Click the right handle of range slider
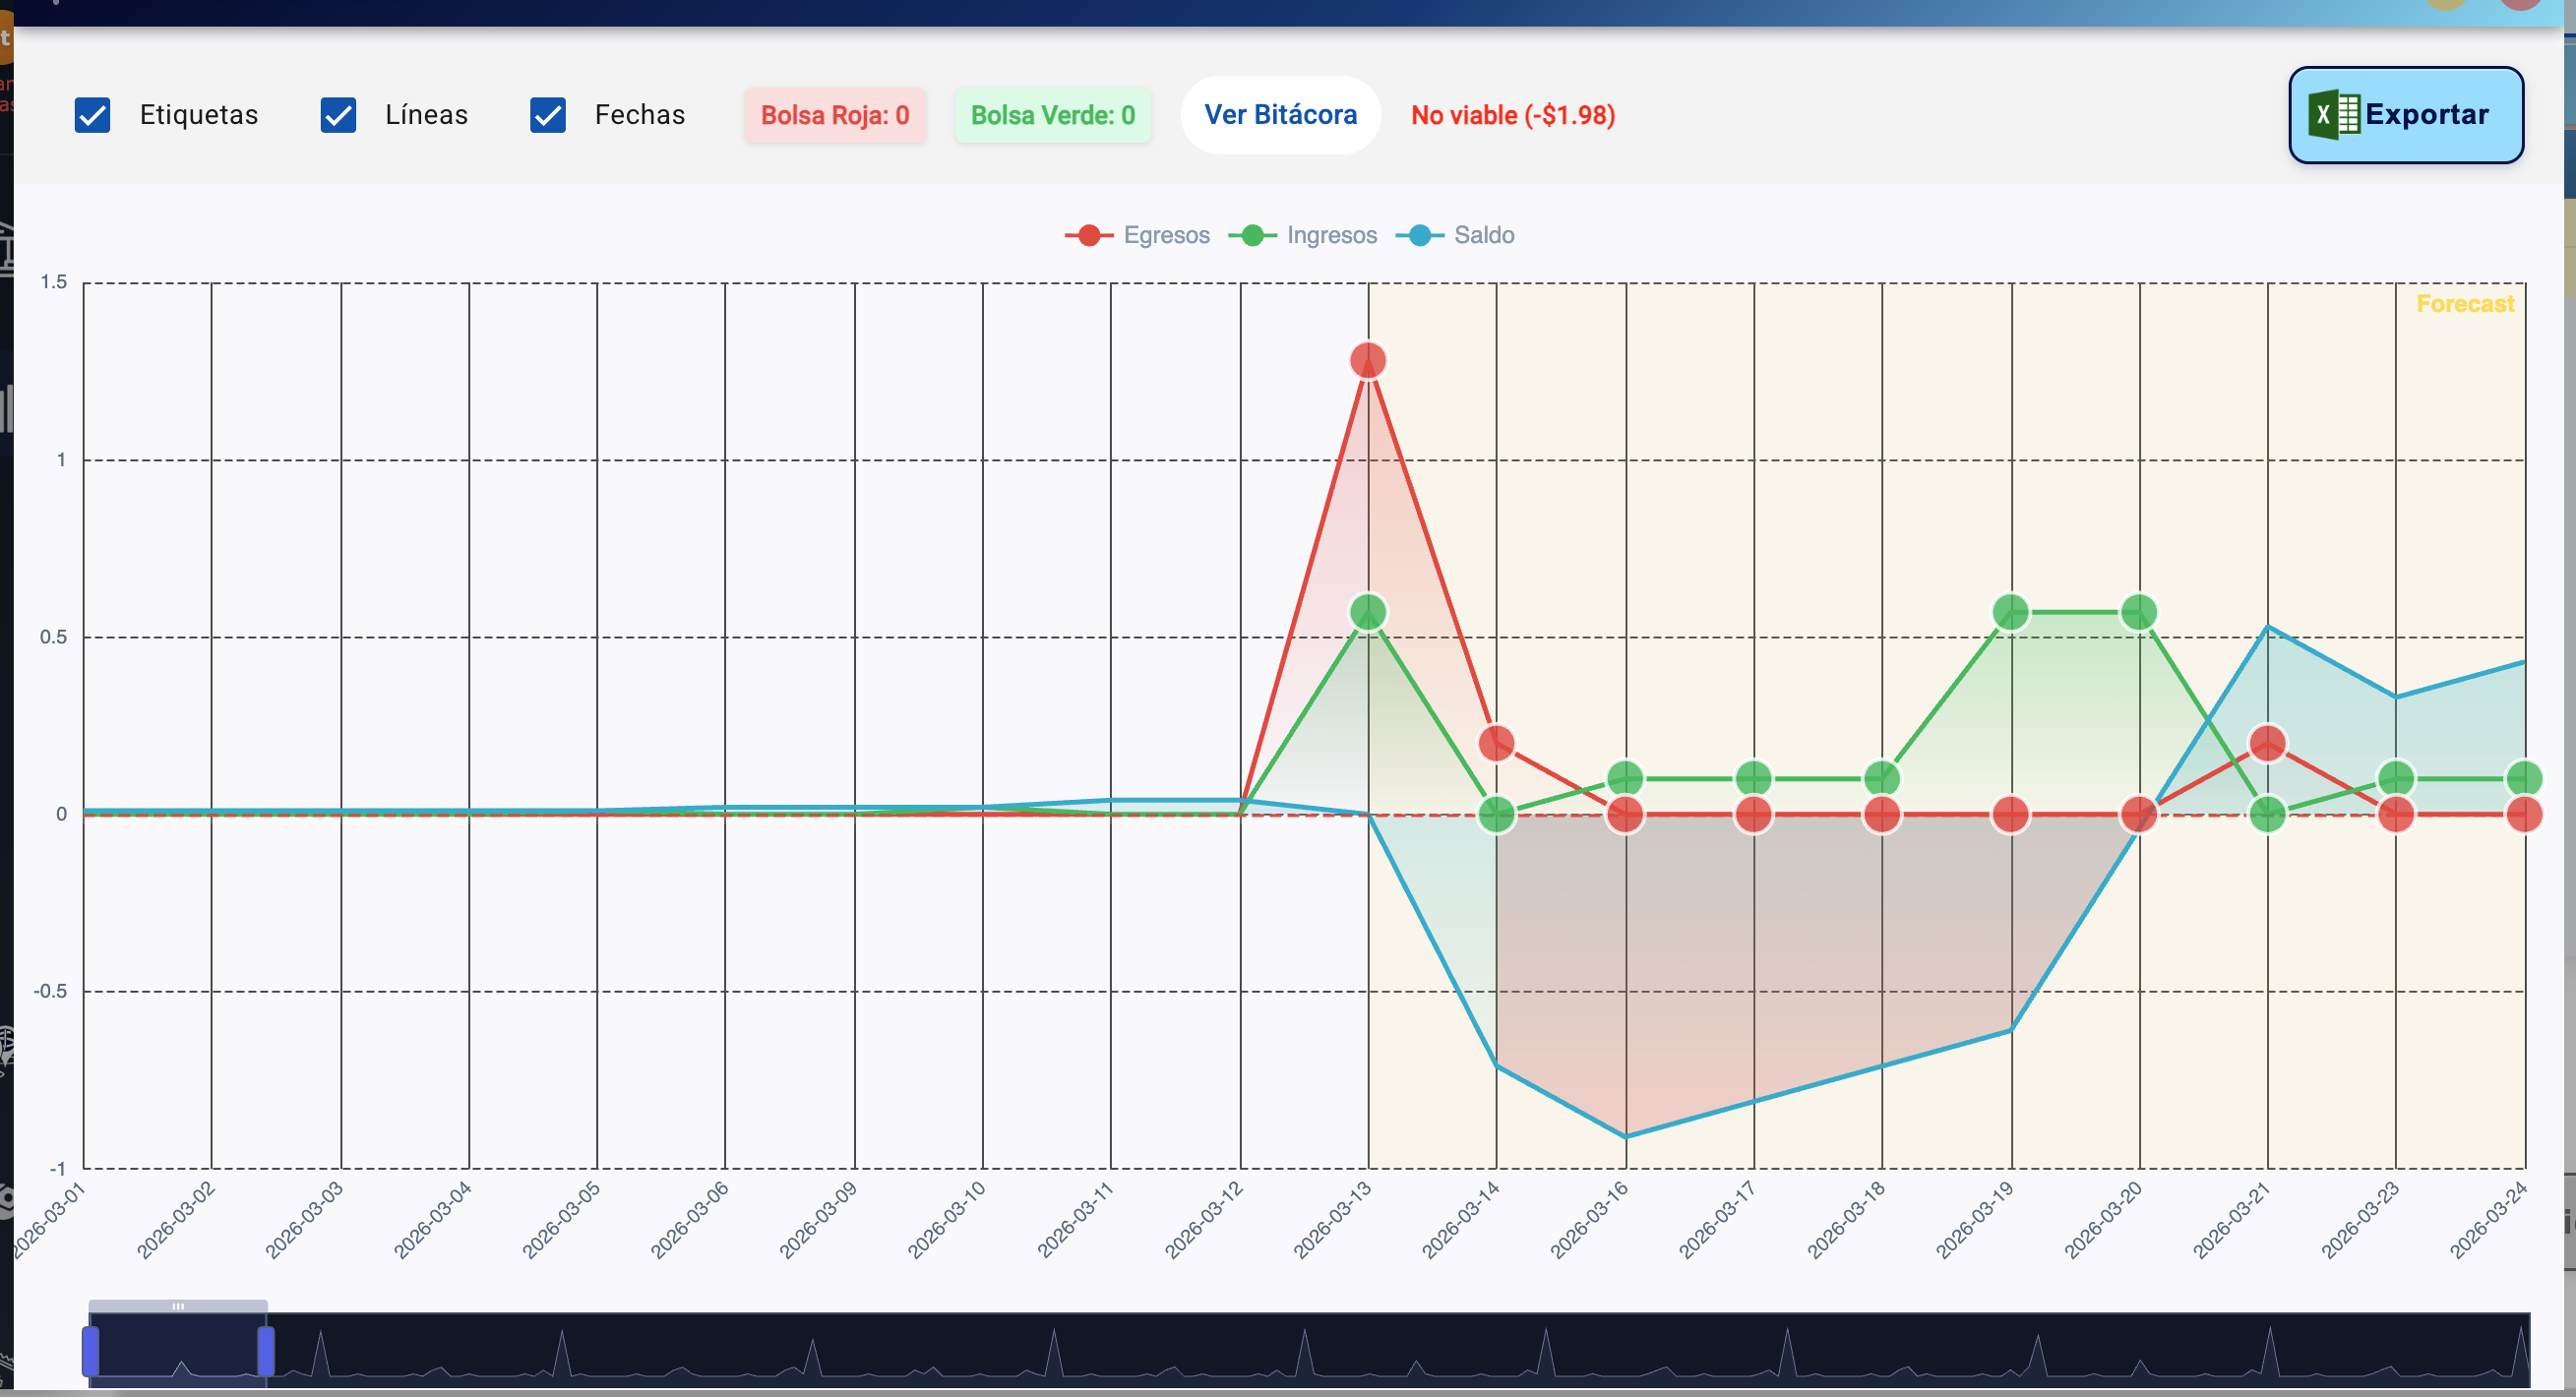Viewport: 2576px width, 1397px height. pyautogui.click(x=266, y=1351)
